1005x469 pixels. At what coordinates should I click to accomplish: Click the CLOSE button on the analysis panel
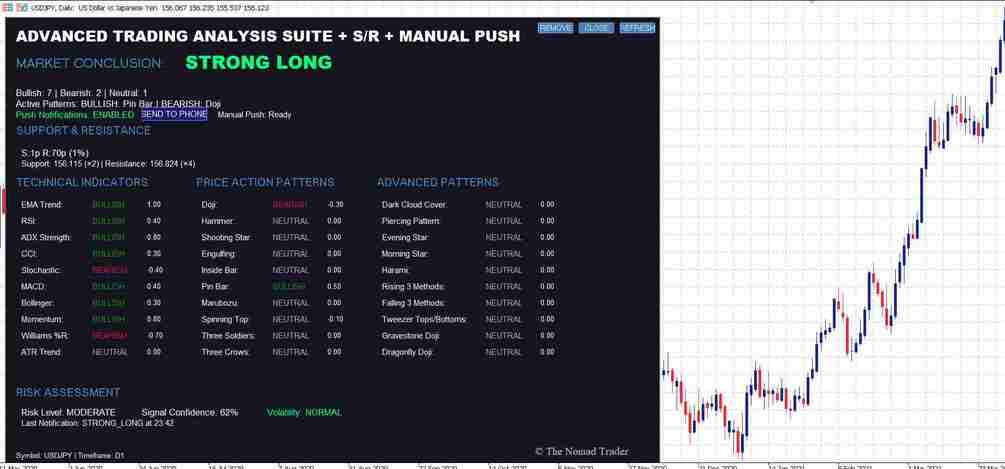tap(596, 28)
